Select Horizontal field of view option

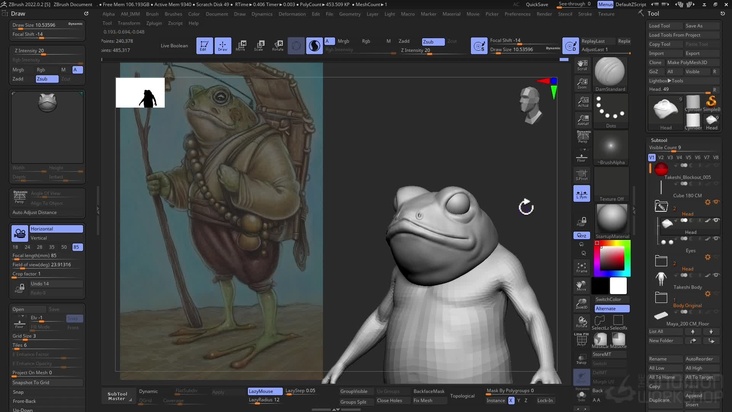tap(56, 229)
